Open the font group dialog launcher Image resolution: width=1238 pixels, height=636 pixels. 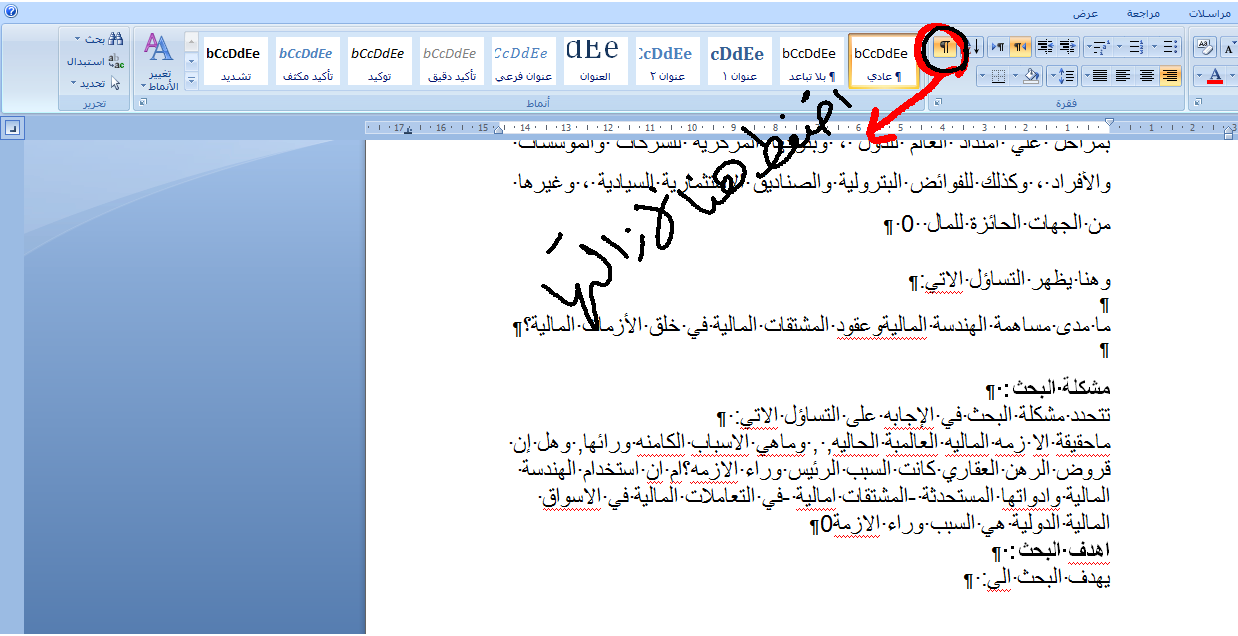click(x=1199, y=103)
